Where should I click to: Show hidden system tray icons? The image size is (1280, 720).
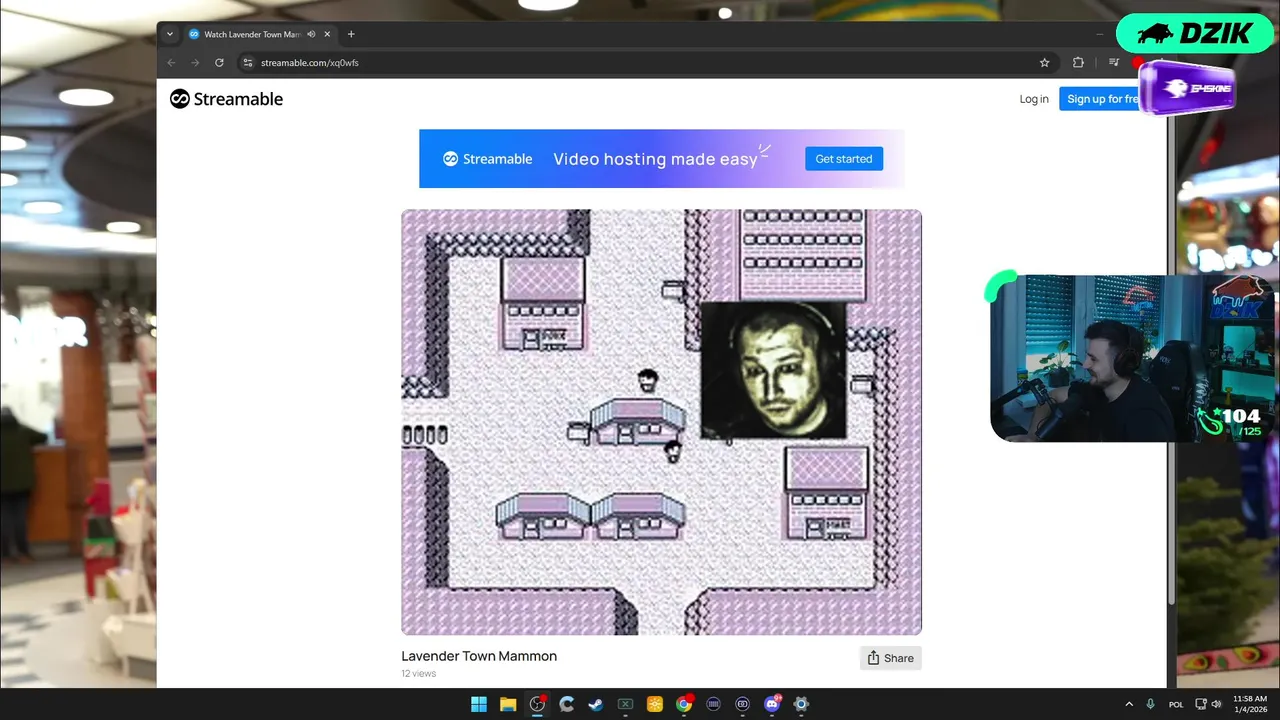point(1129,704)
